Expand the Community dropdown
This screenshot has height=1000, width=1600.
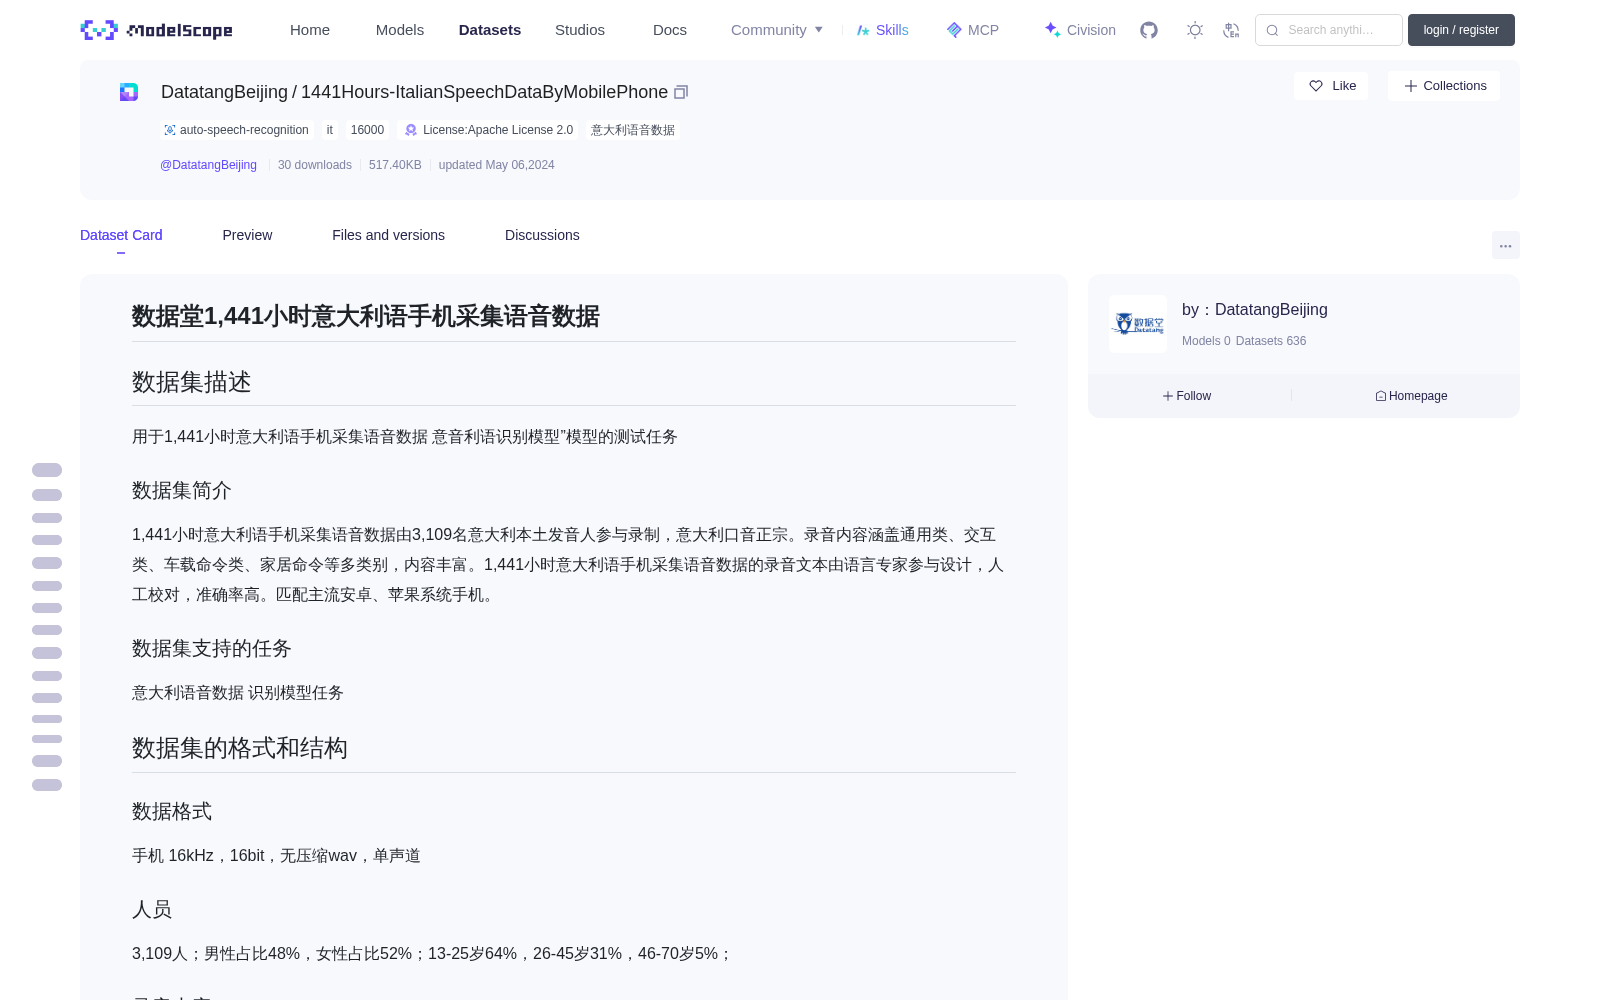click(777, 30)
